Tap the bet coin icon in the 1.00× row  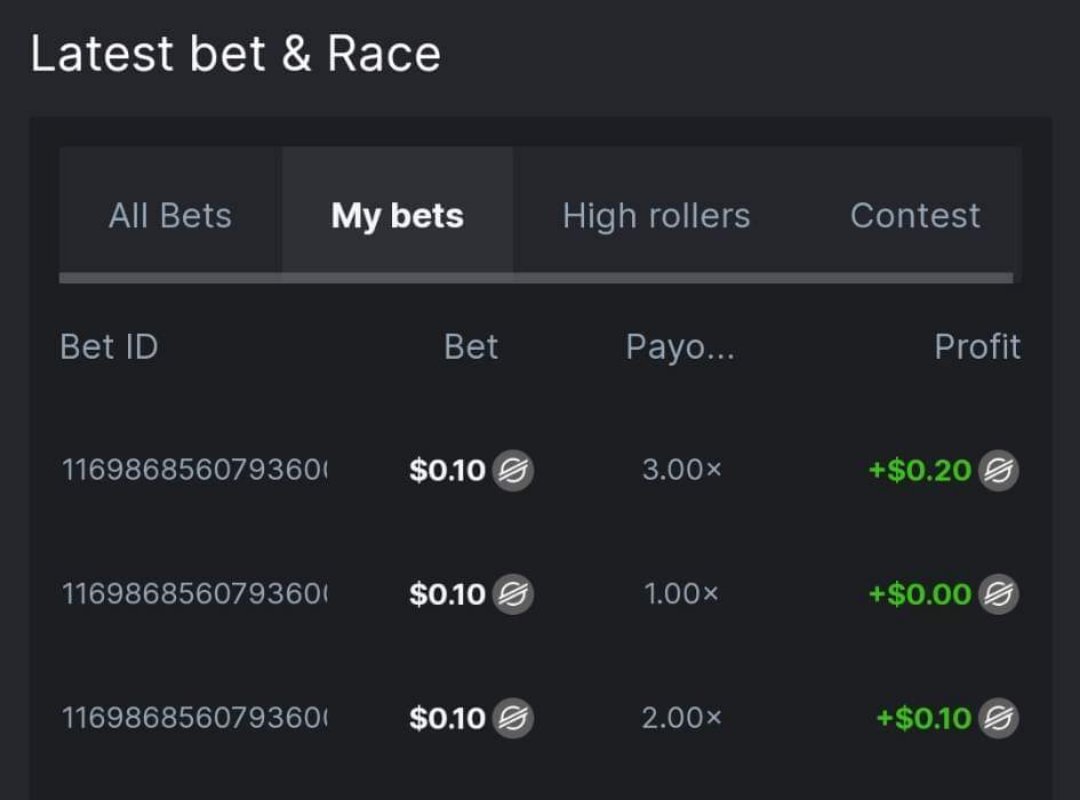pos(513,594)
